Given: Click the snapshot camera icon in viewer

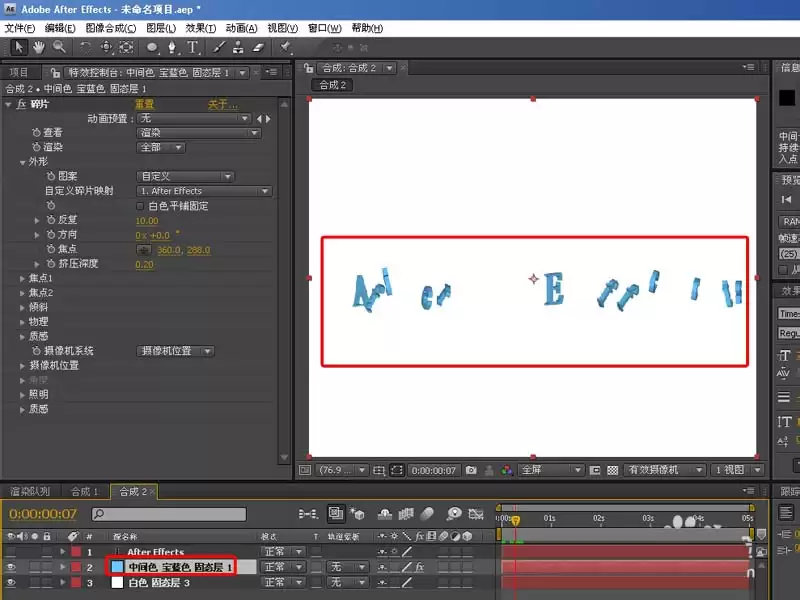Looking at the screenshot, I should (x=471, y=470).
